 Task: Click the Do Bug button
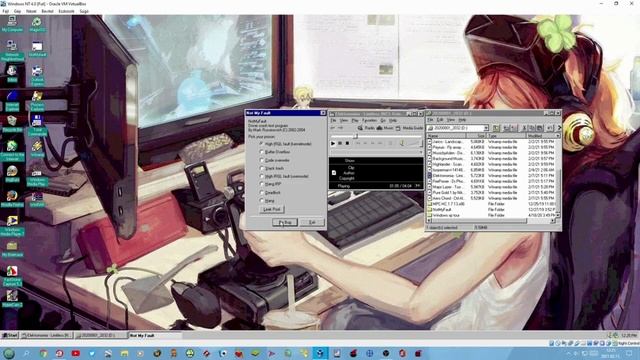(x=285, y=222)
